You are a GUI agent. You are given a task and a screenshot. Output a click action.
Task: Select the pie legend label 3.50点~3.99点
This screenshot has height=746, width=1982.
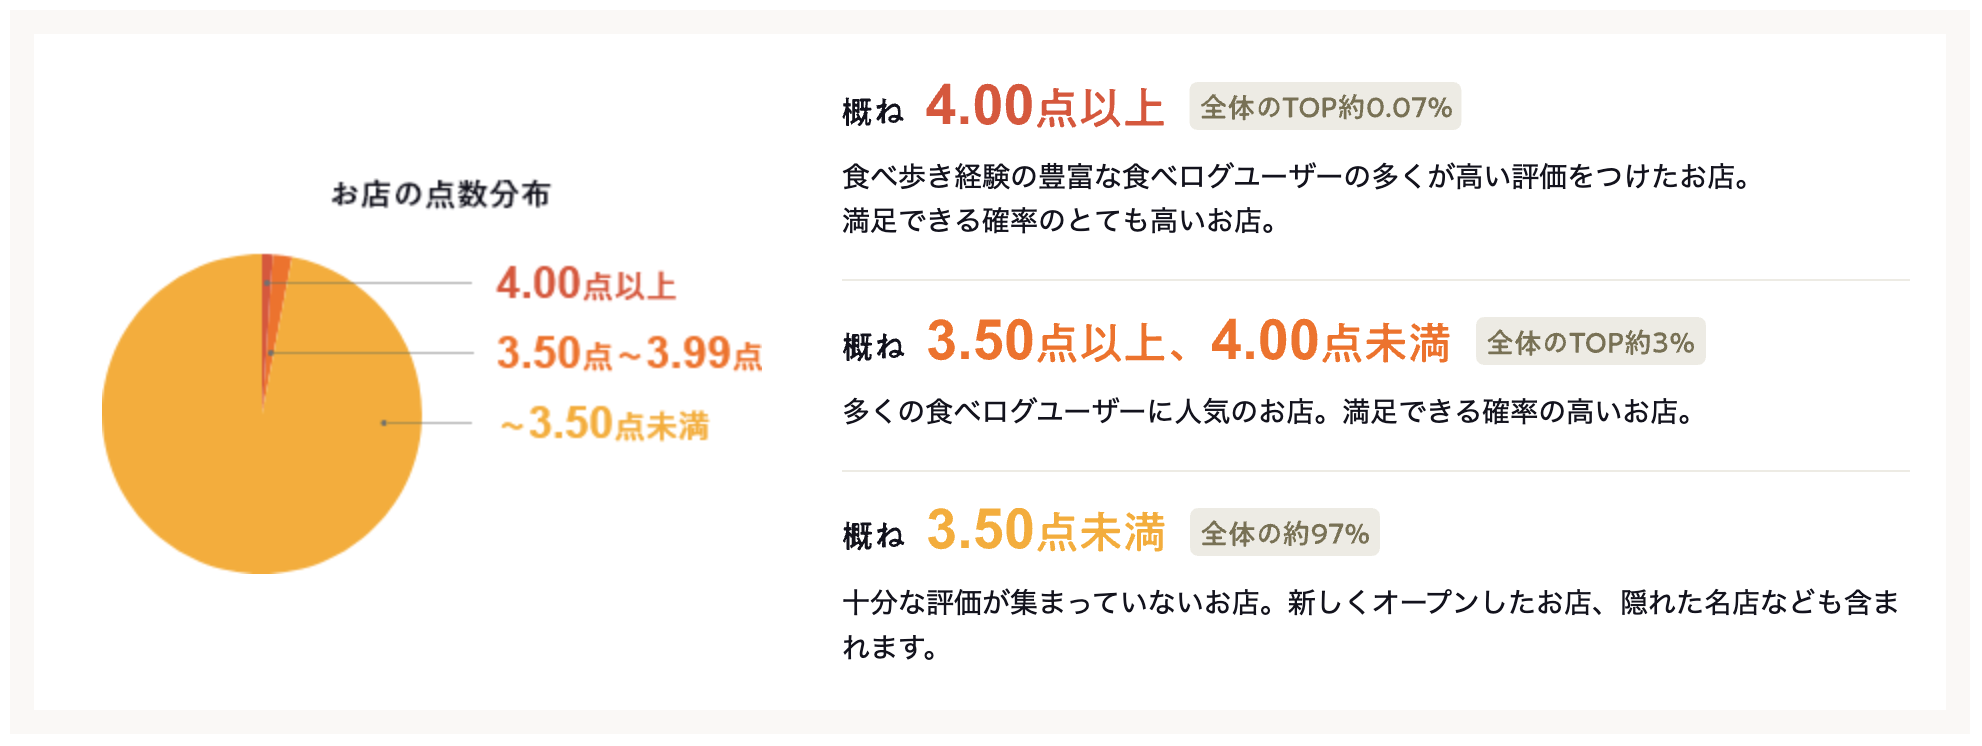[x=629, y=354]
